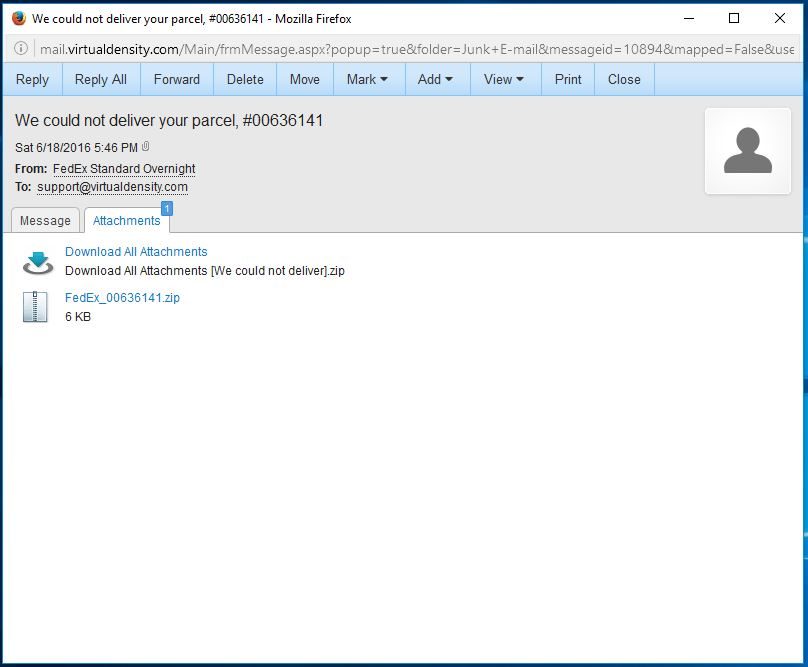The image size is (808, 667).
Task: Click recipient support@virtualdensity.com
Action: 112,187
